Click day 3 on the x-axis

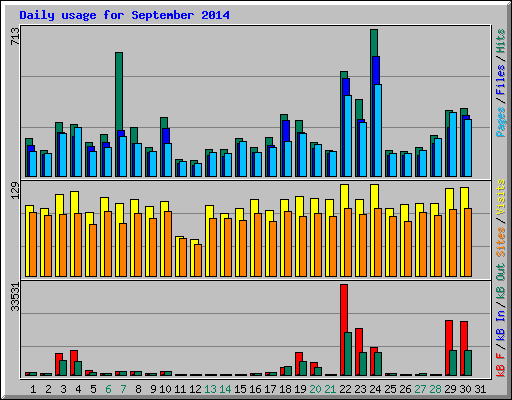click(x=63, y=389)
